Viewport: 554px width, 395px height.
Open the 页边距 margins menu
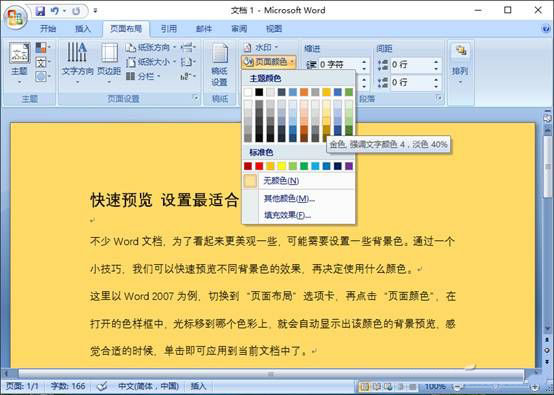point(109,64)
